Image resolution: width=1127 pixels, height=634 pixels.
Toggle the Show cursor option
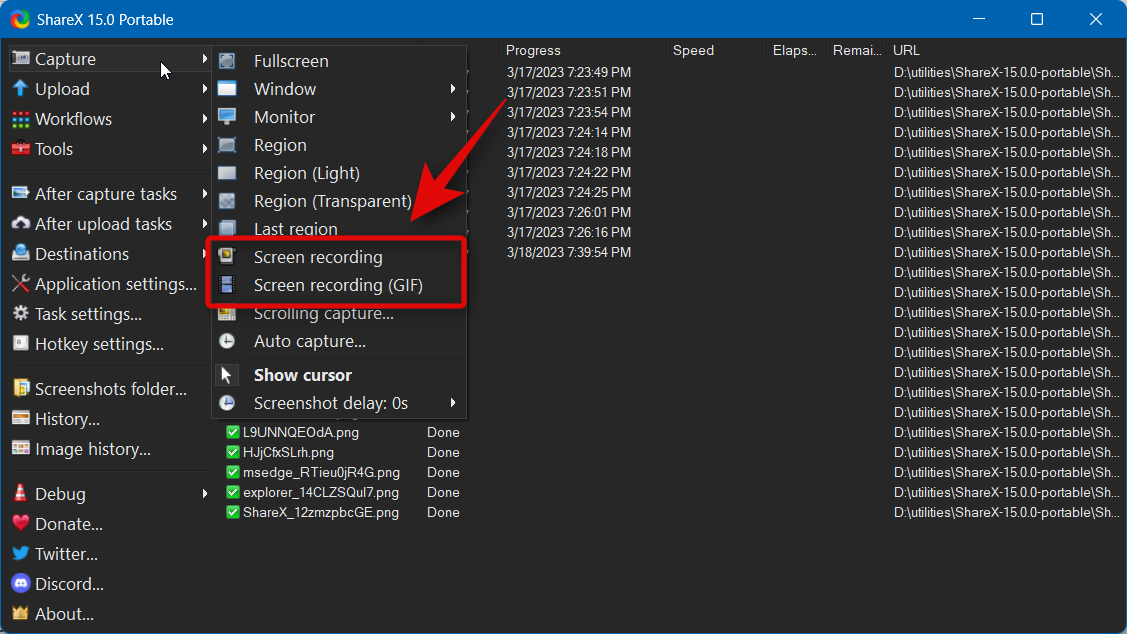(x=302, y=375)
